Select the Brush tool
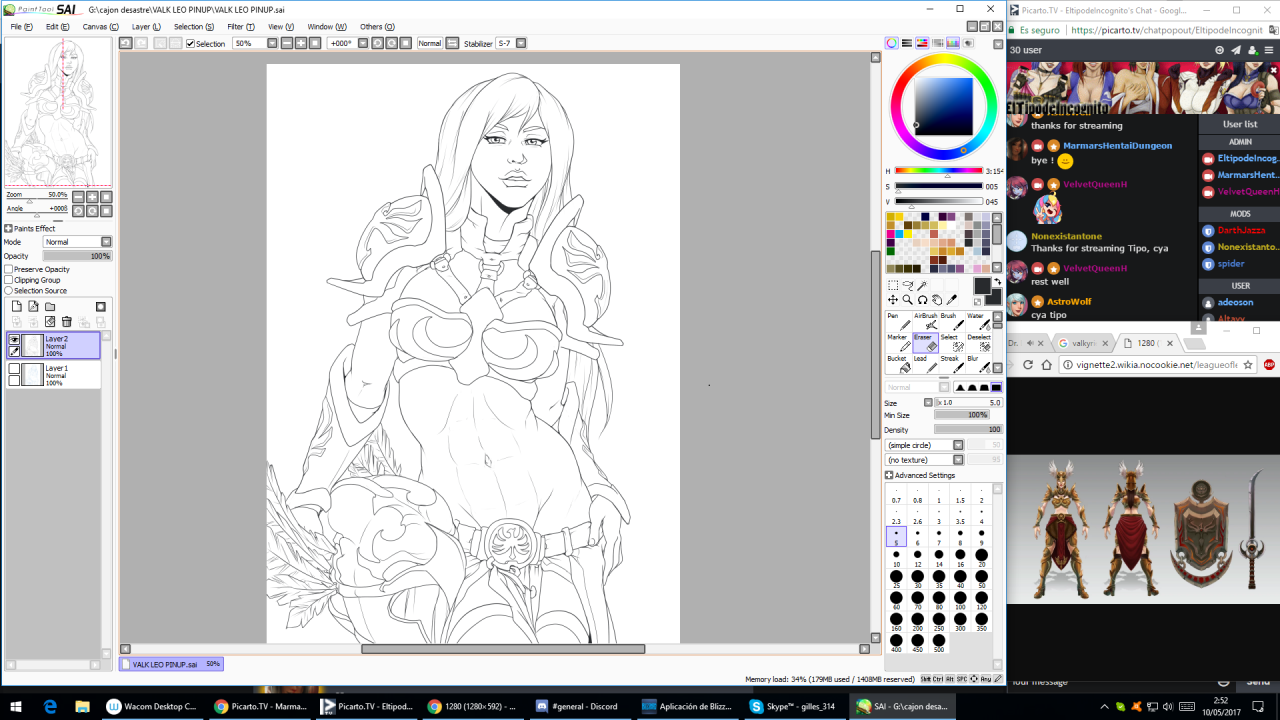Screen dimensions: 1280x720 coord(952,321)
